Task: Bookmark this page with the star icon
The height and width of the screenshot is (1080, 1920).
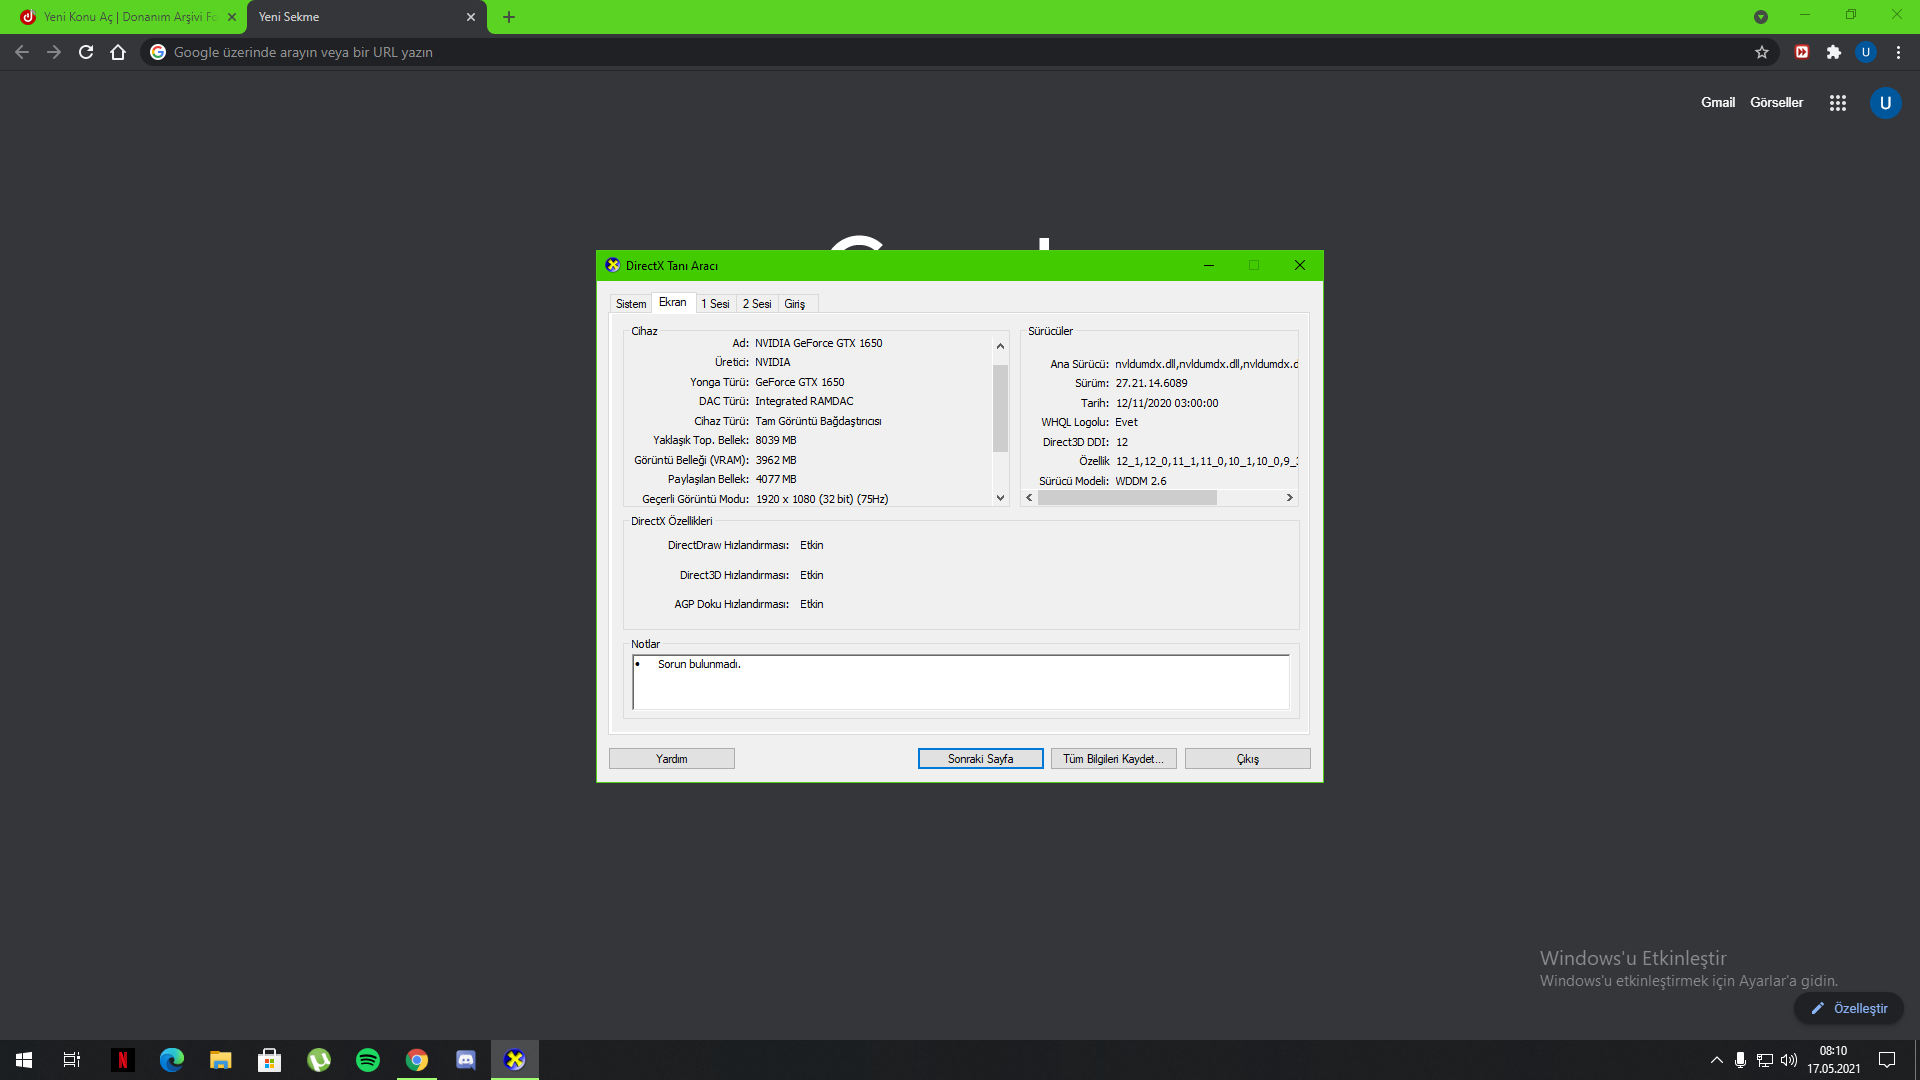Action: (1761, 52)
